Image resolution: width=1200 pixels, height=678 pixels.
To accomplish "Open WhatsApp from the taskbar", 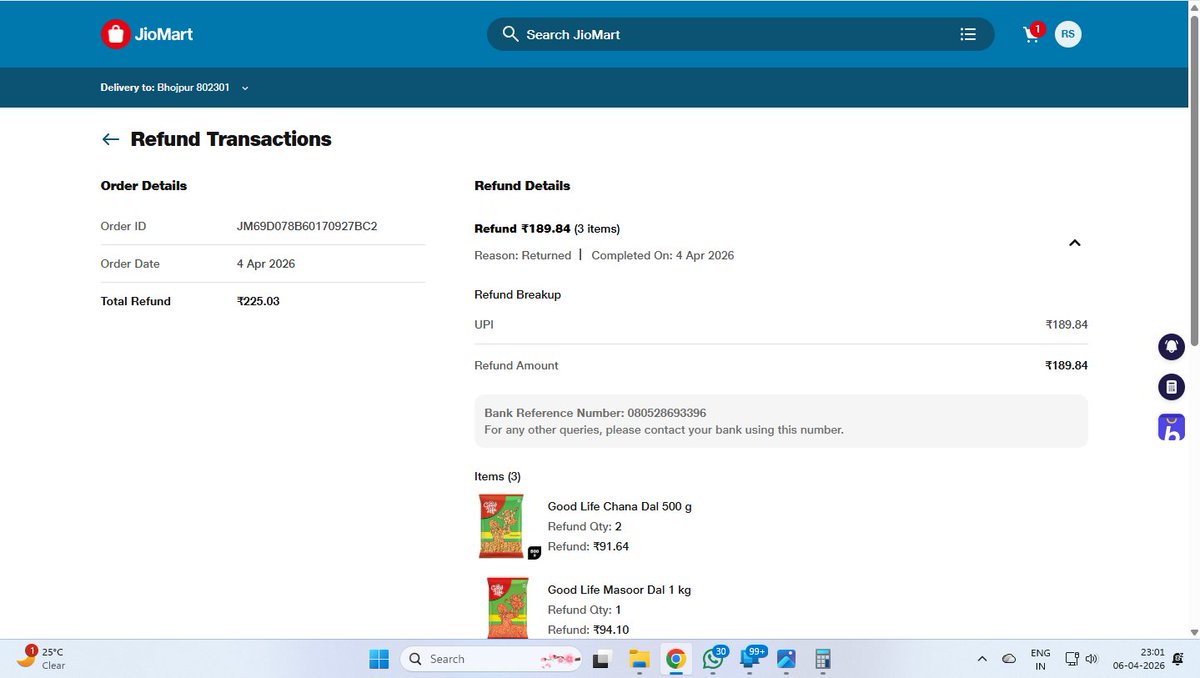I will click(713, 659).
